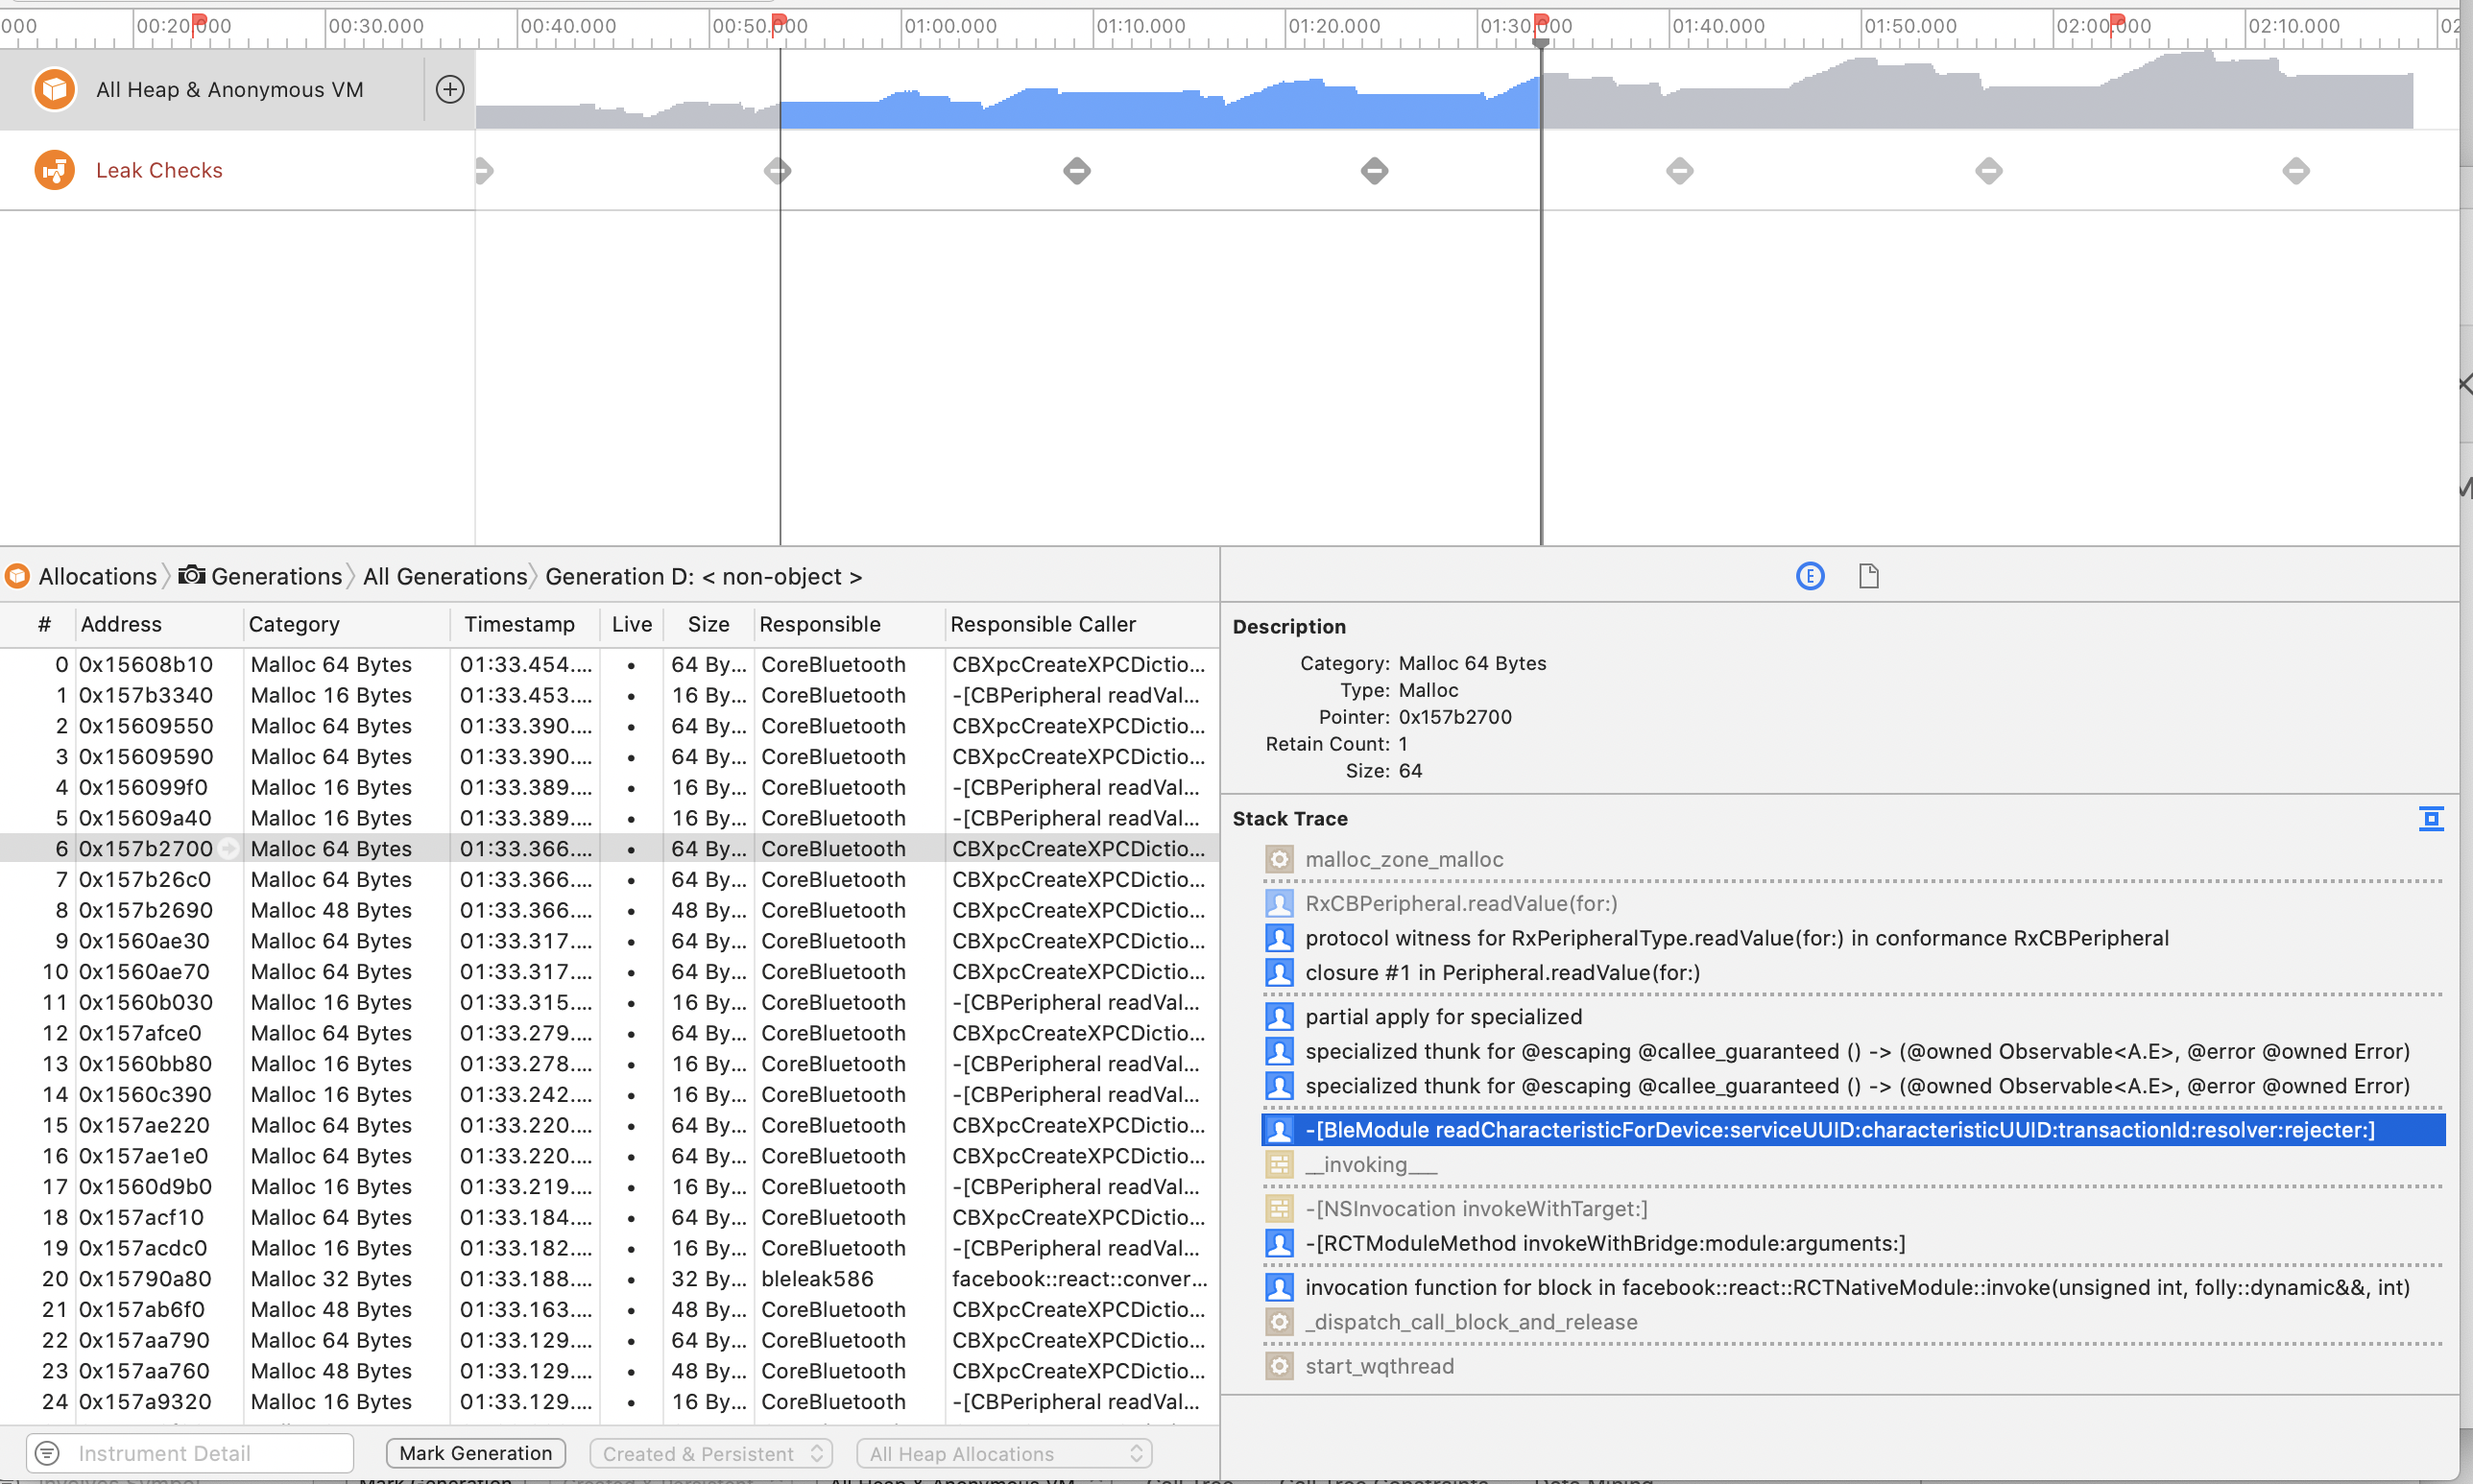The height and width of the screenshot is (1484, 2473).
Task: Click the document icon beside the E badge
Action: click(1868, 576)
